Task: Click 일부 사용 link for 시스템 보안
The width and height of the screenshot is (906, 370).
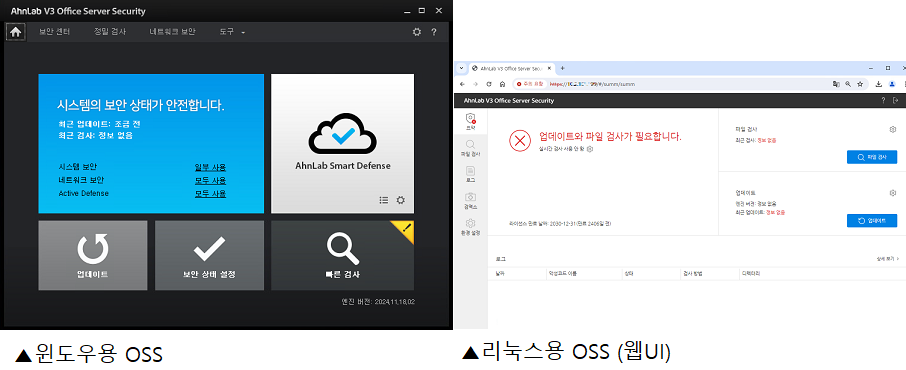Action: (x=210, y=168)
